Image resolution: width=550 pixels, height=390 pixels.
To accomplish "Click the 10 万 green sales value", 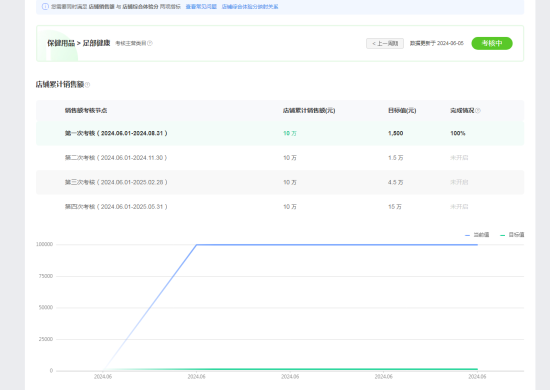I will pos(290,133).
